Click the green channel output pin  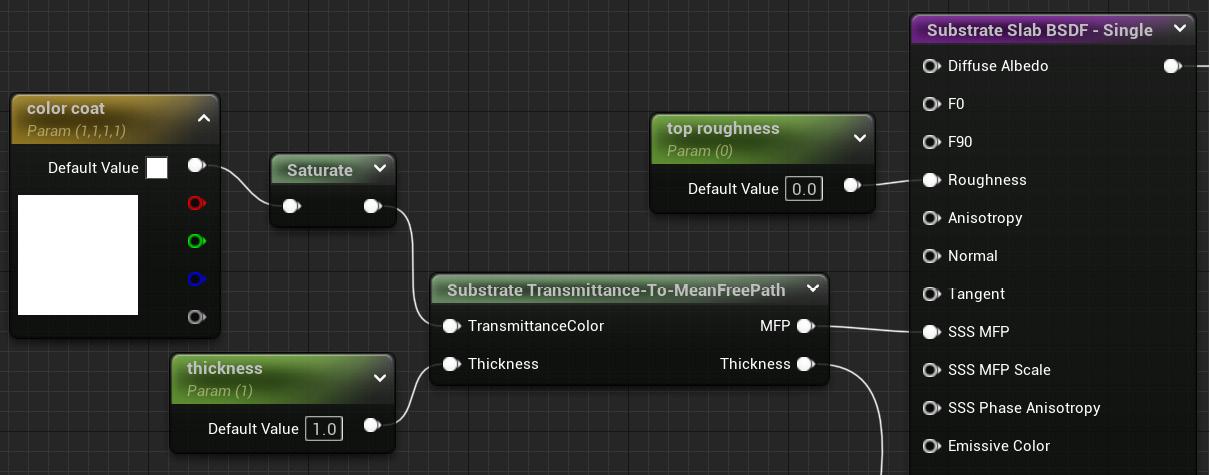pos(196,241)
